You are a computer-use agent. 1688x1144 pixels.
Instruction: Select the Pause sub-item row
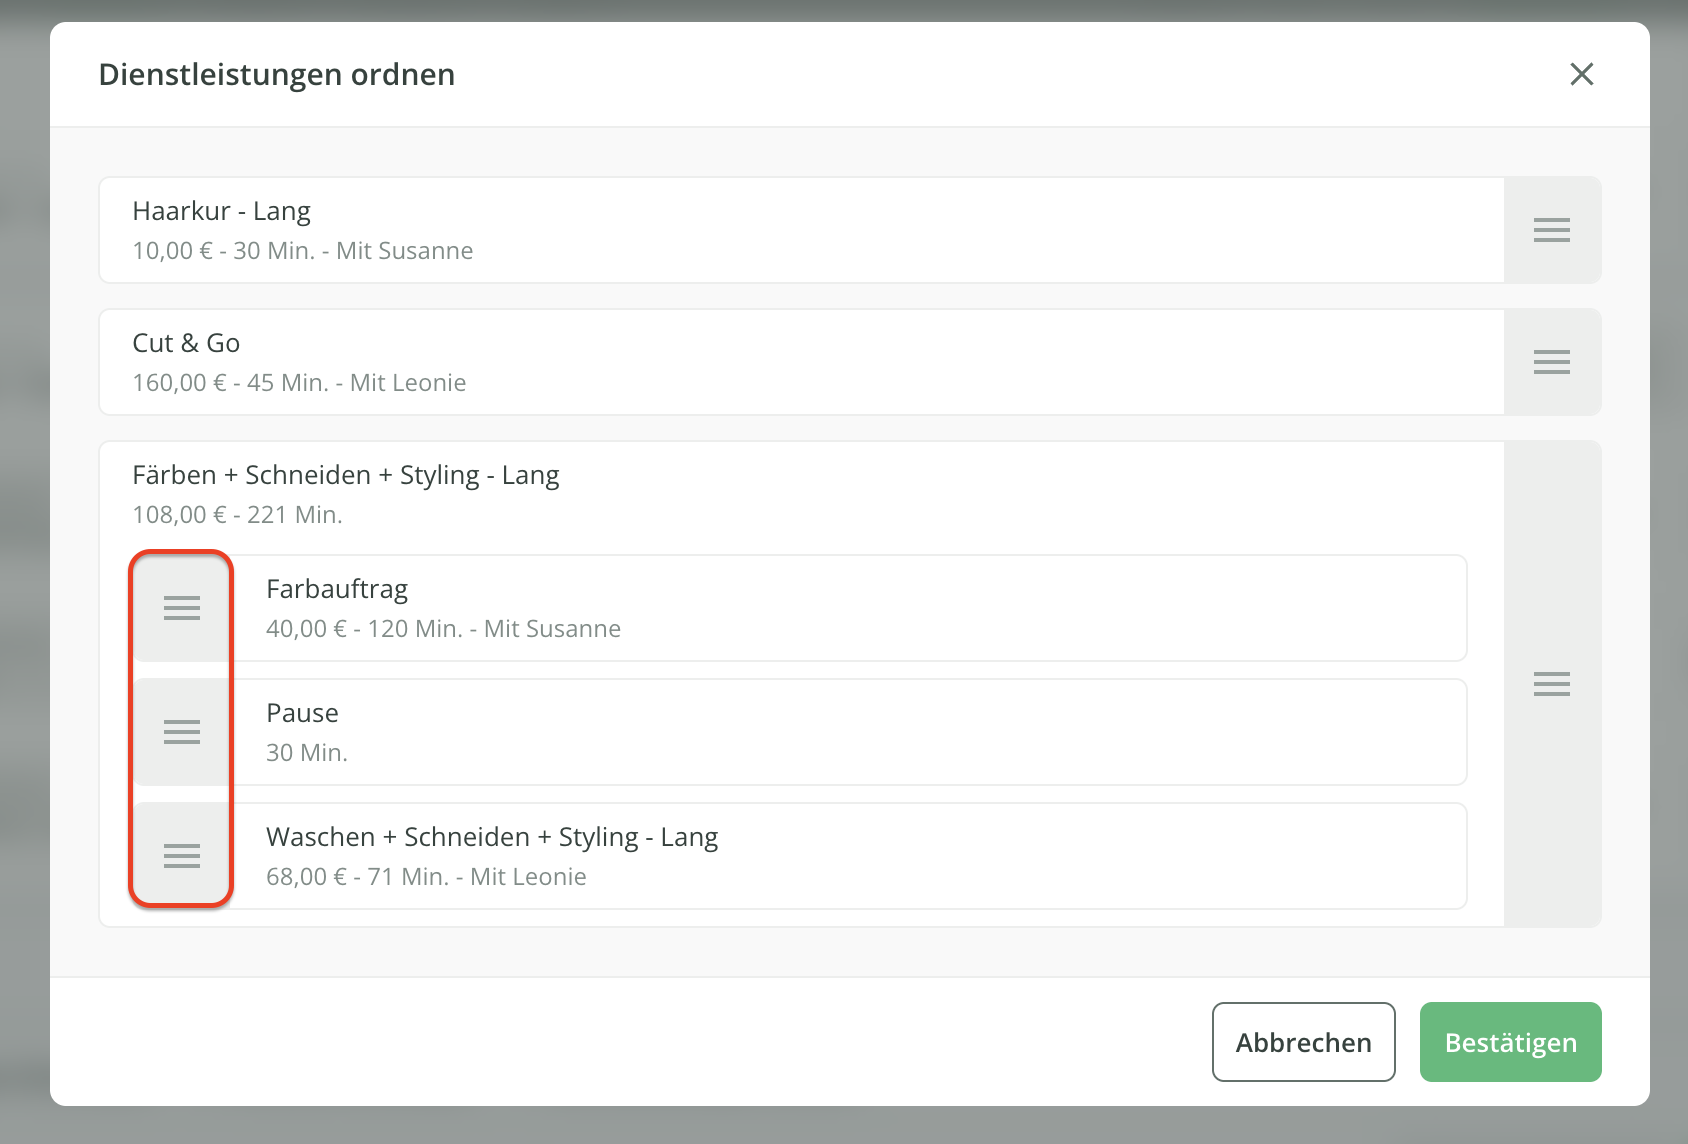pos(850,732)
